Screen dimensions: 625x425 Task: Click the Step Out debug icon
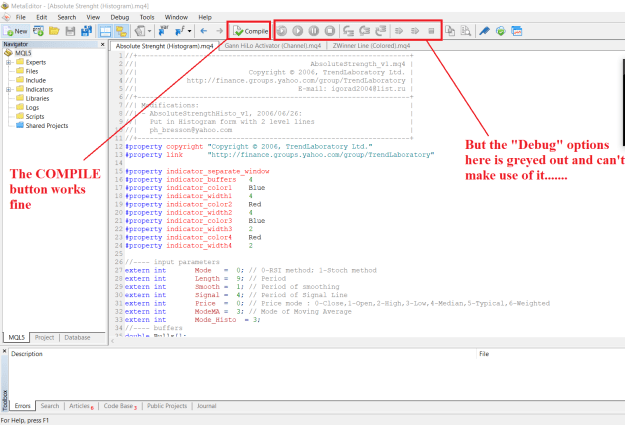coord(381,31)
